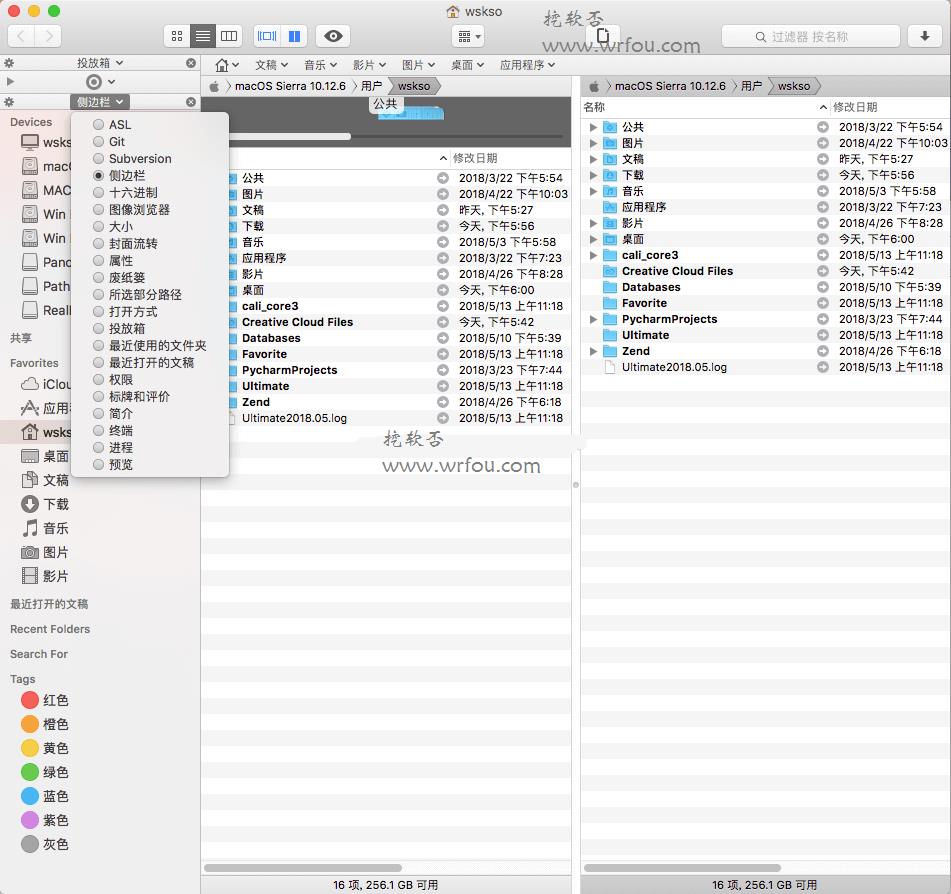Image resolution: width=951 pixels, height=894 pixels.
Task: Click the eye preview icon
Action: [x=333, y=36]
